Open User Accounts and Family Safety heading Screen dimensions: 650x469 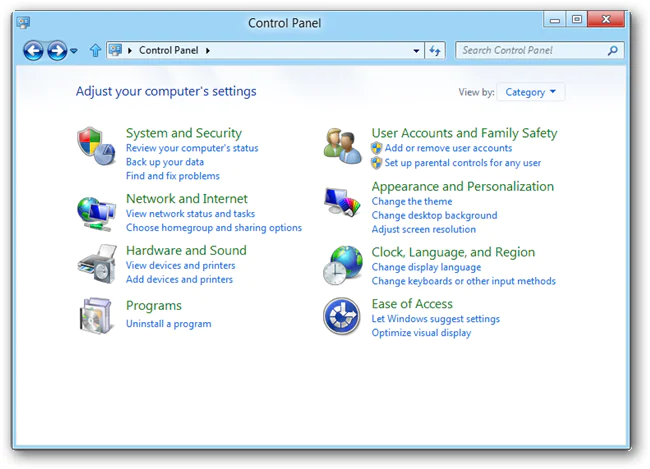click(x=464, y=133)
